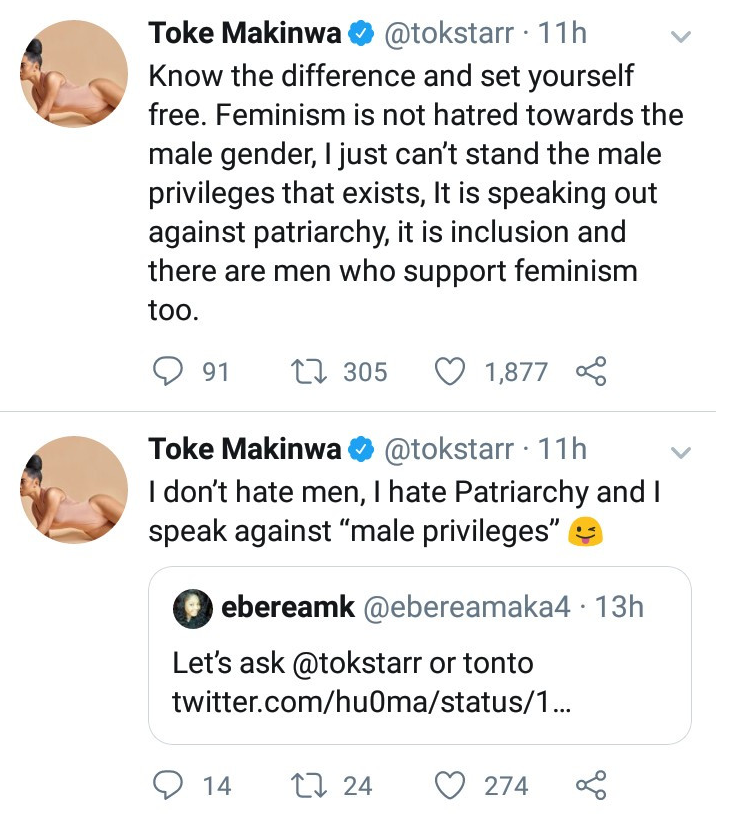Click the Toke Makinwa name on second tweet
This screenshot has height=831, width=751.
click(244, 450)
